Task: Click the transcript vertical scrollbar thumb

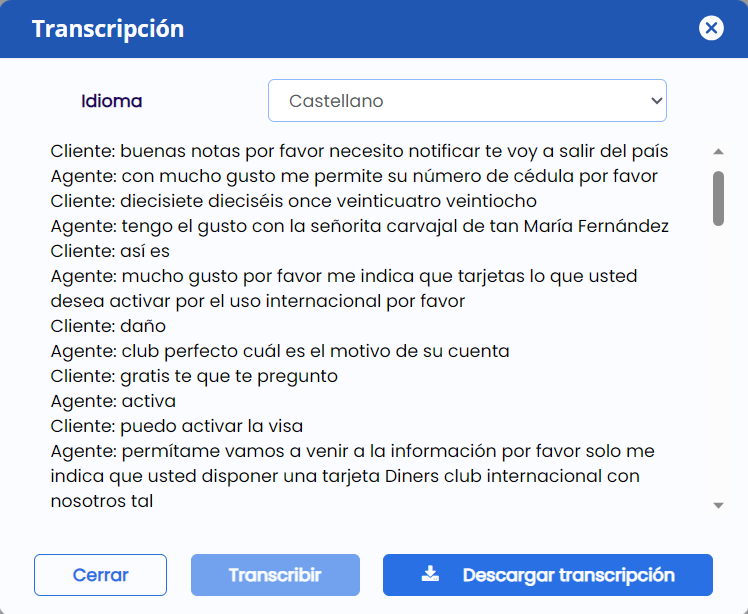Action: [x=718, y=198]
